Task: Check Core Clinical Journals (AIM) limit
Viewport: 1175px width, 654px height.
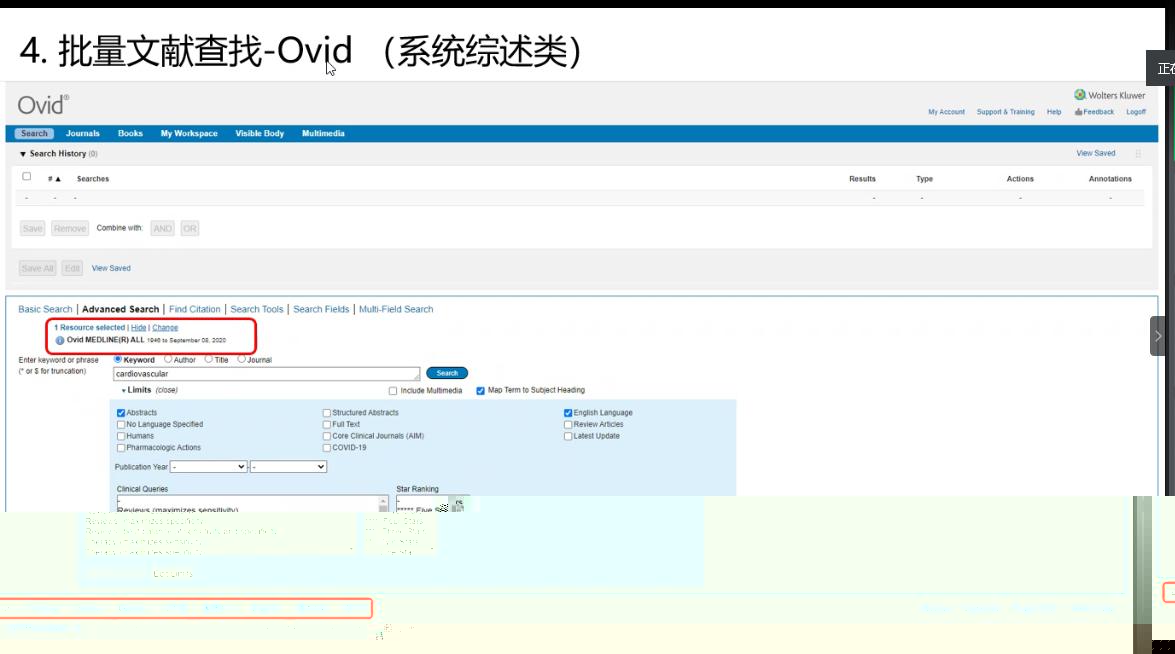Action: point(327,436)
